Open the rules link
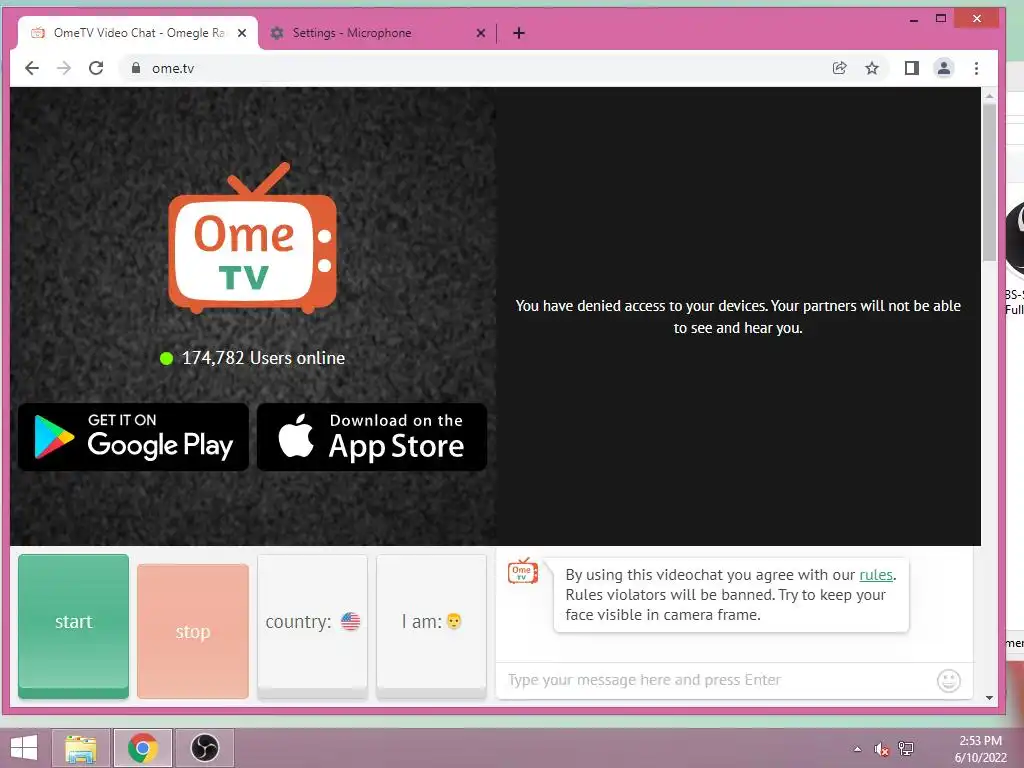Viewport: 1024px width, 768px height. pyautogui.click(x=876, y=575)
